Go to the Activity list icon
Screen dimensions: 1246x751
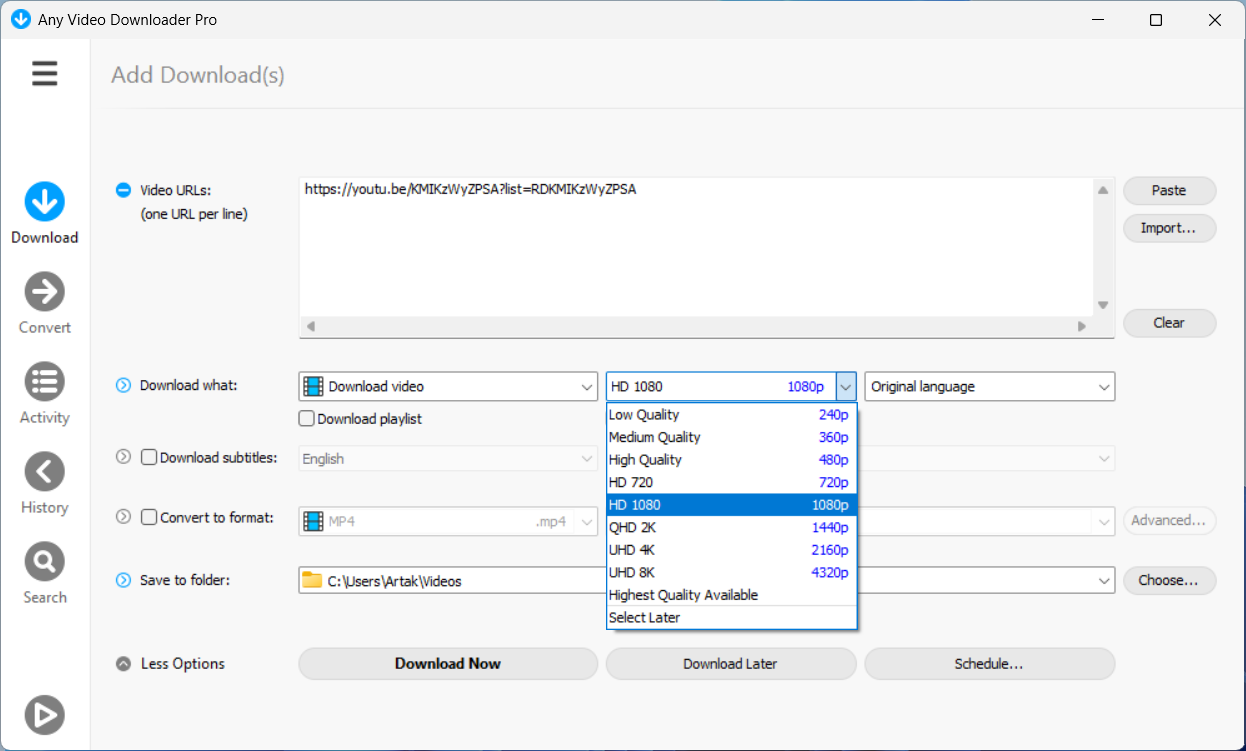click(45, 382)
